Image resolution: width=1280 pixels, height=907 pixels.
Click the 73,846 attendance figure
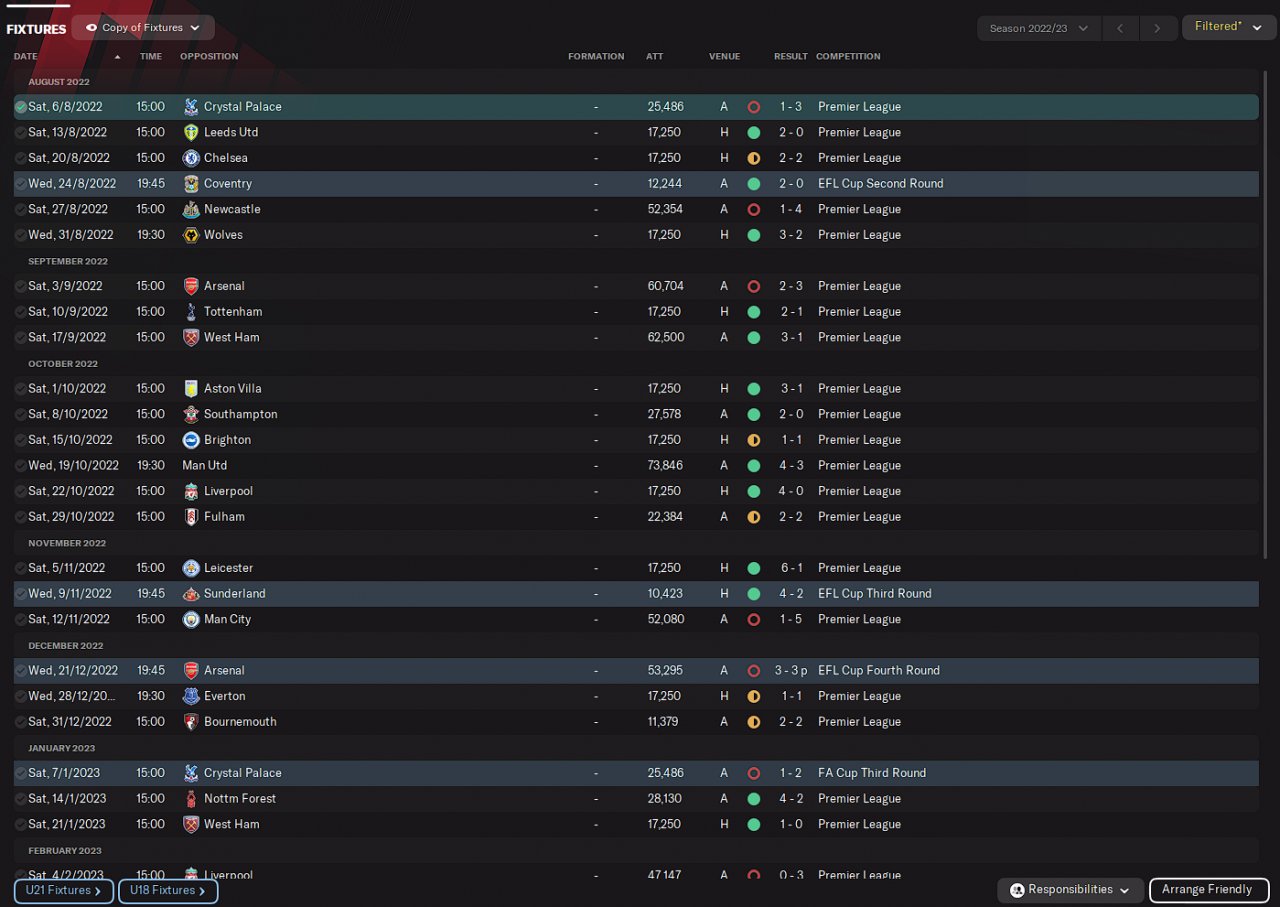click(665, 466)
